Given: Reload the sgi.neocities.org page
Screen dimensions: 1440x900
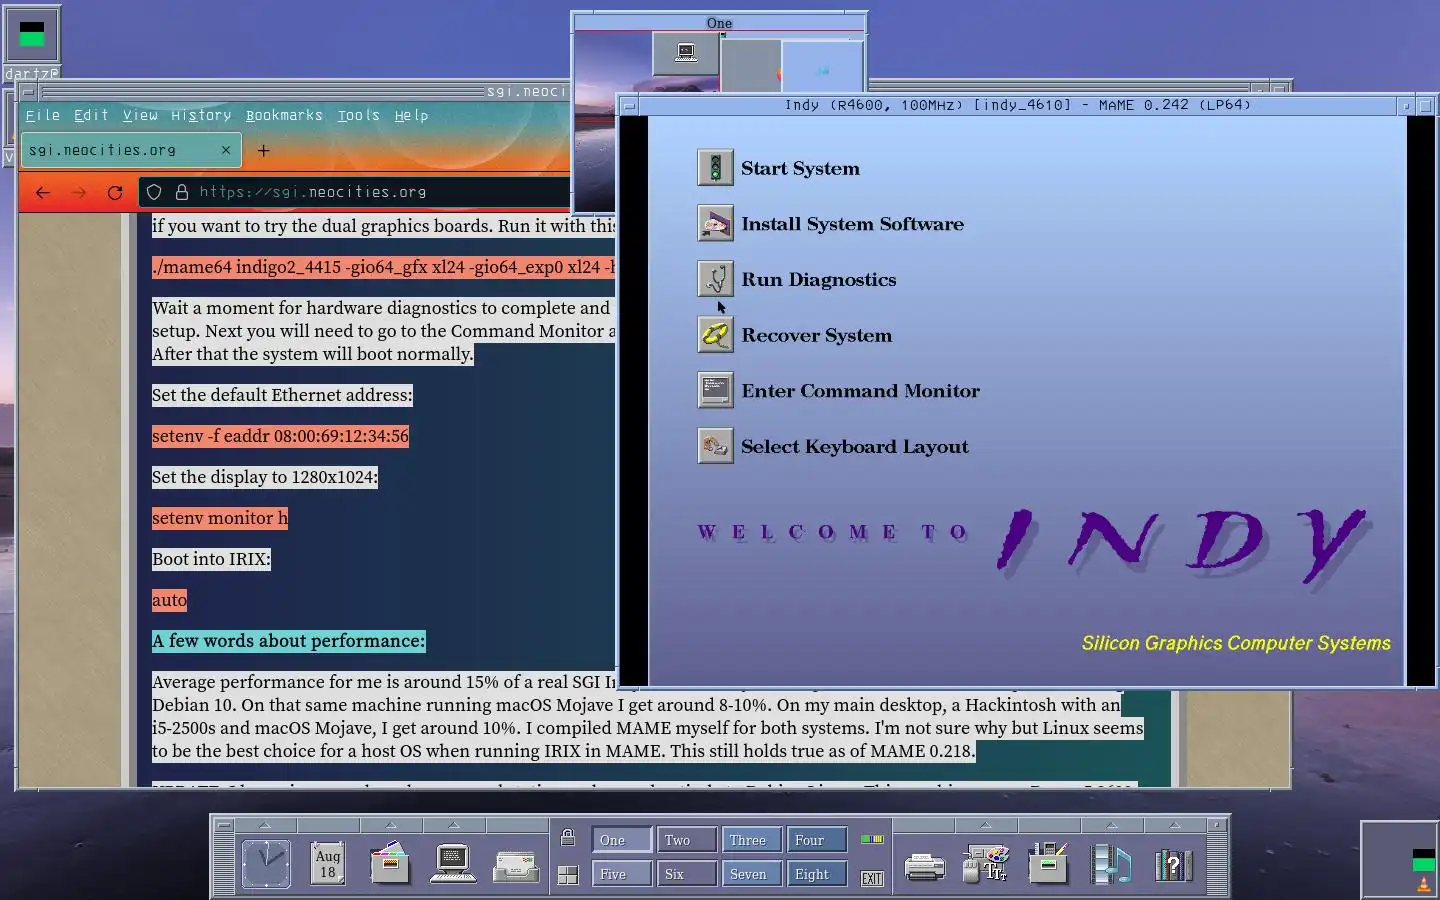Looking at the screenshot, I should coord(115,192).
